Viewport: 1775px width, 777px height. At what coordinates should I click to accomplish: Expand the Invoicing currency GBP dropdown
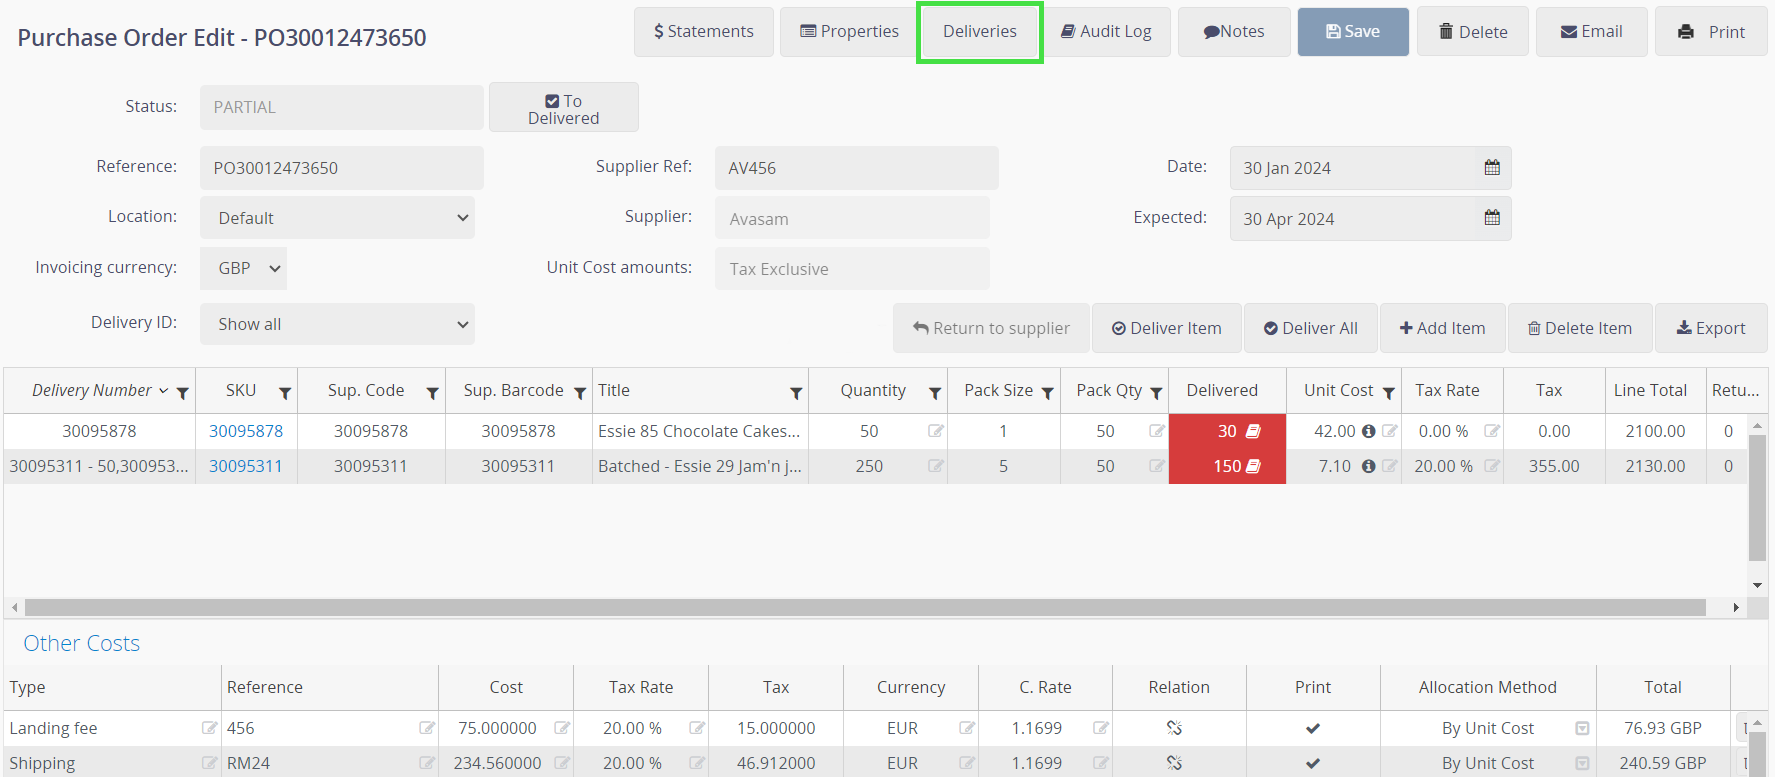tap(243, 268)
